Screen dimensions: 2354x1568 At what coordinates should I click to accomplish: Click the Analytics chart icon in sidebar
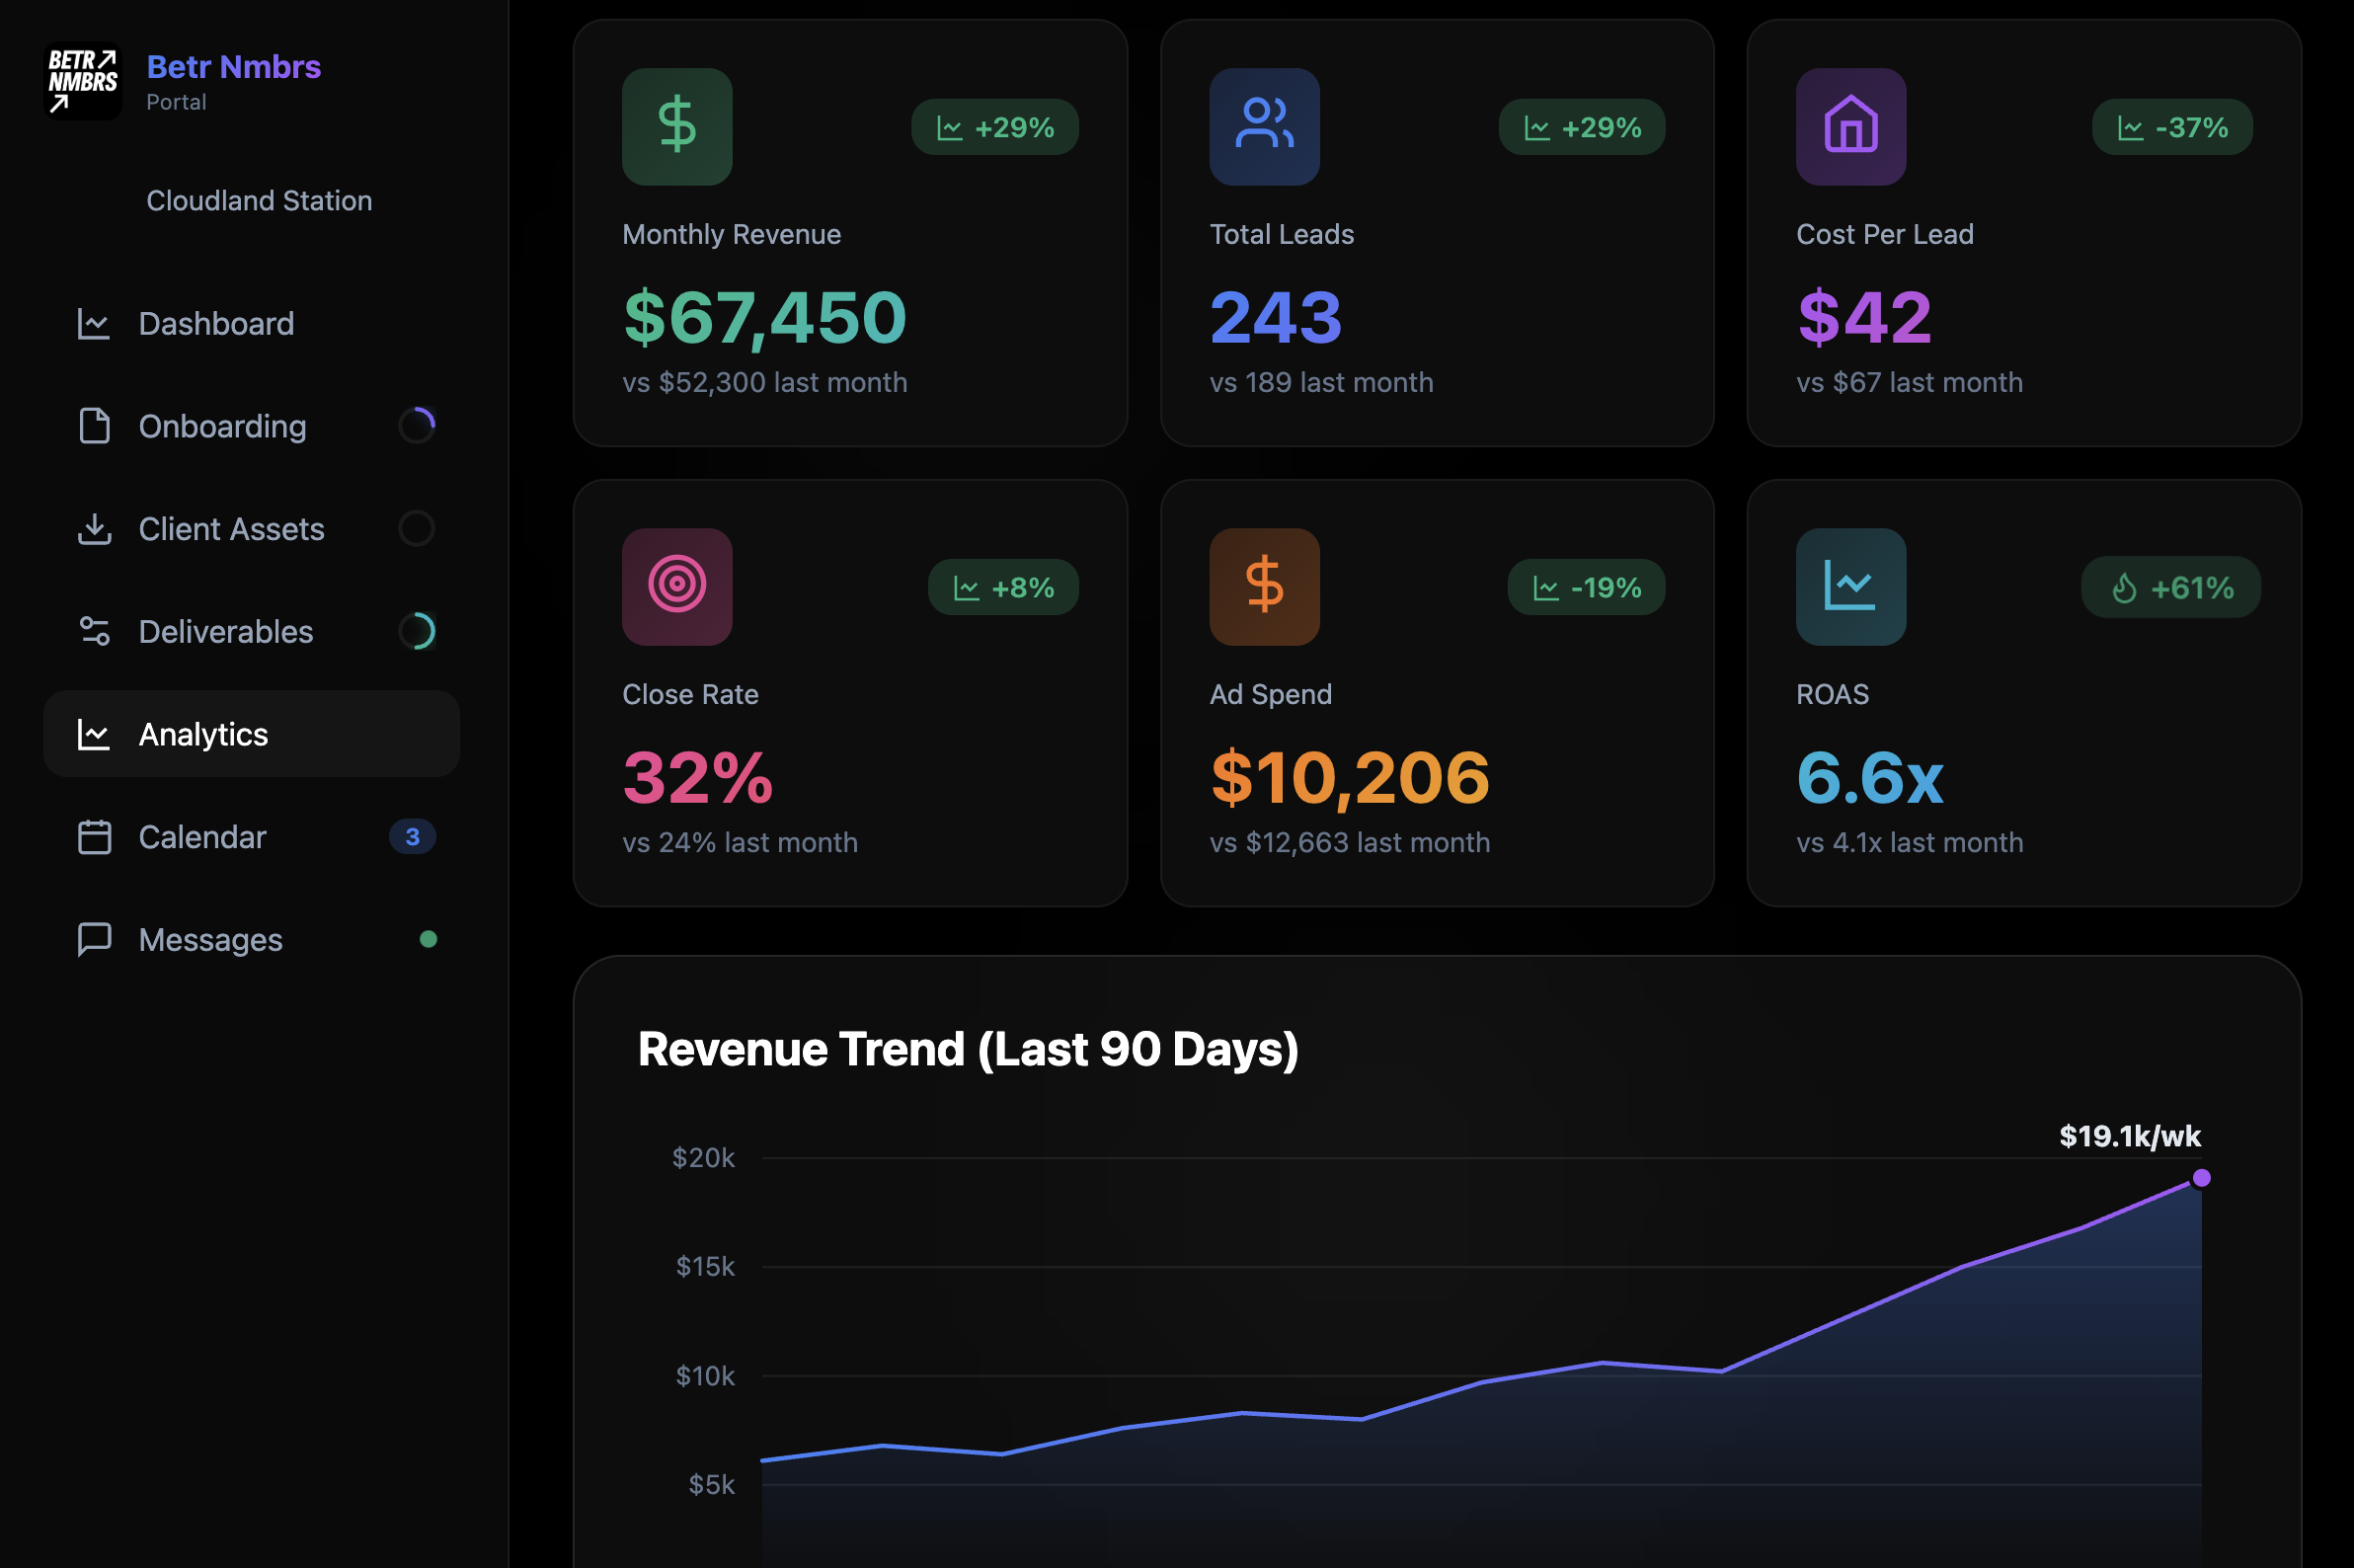pos(94,734)
